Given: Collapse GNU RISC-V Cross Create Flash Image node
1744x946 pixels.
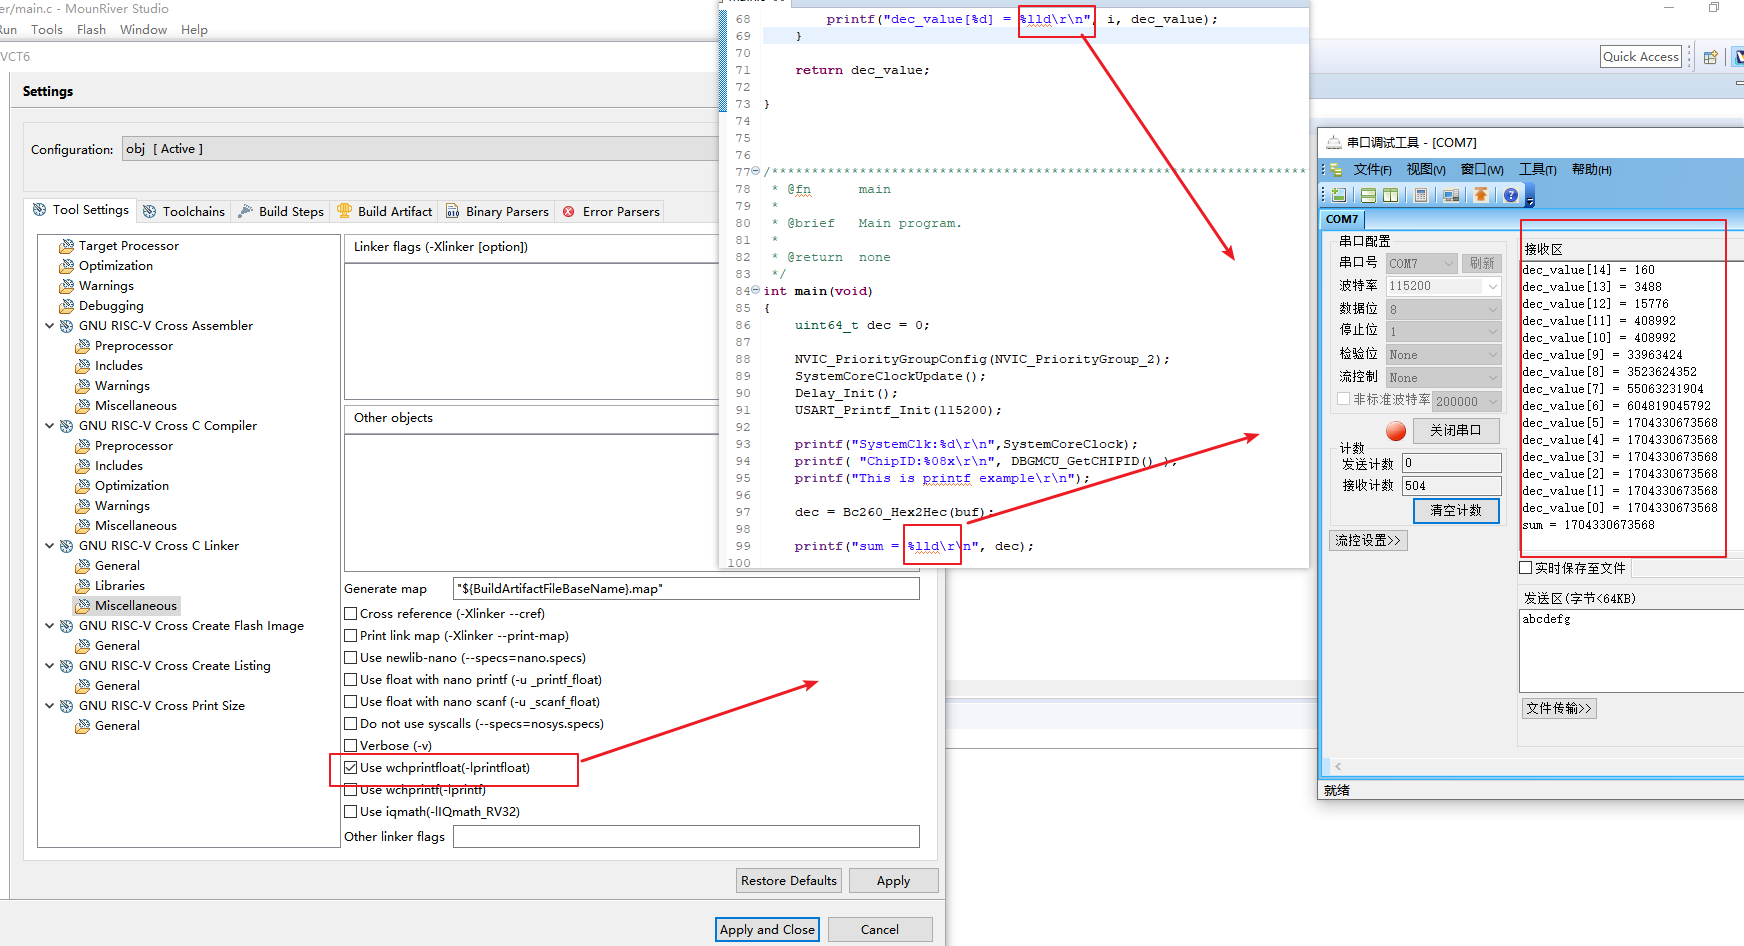Looking at the screenshot, I should [x=50, y=626].
